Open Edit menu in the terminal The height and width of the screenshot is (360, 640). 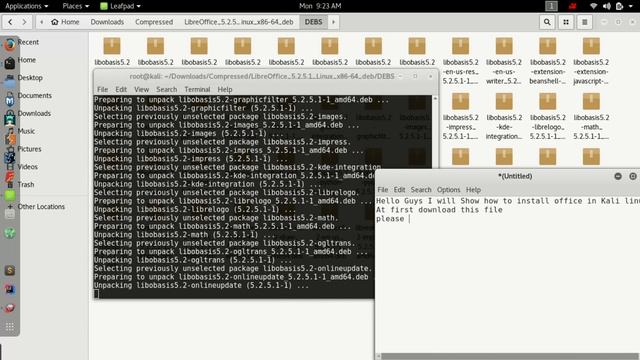pos(121,89)
